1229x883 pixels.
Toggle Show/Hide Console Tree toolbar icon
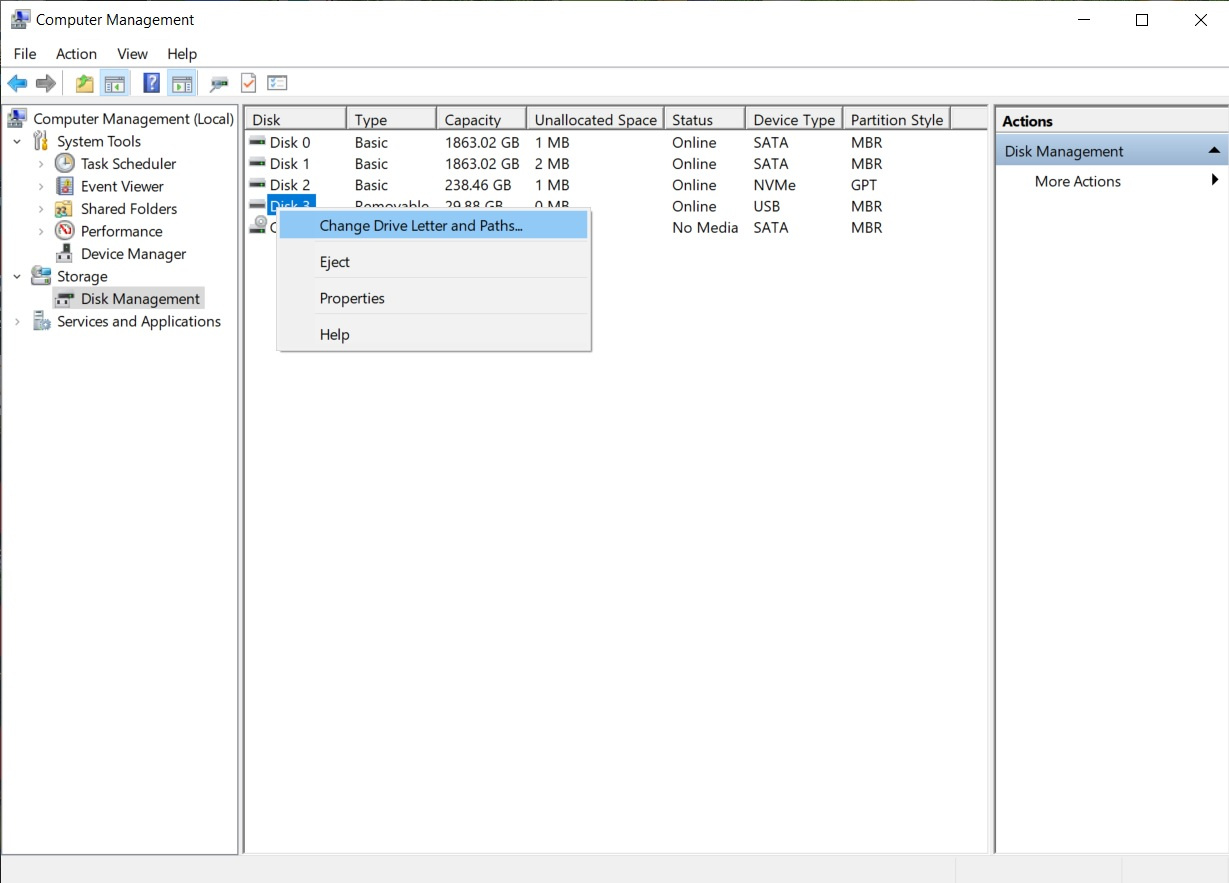[115, 84]
